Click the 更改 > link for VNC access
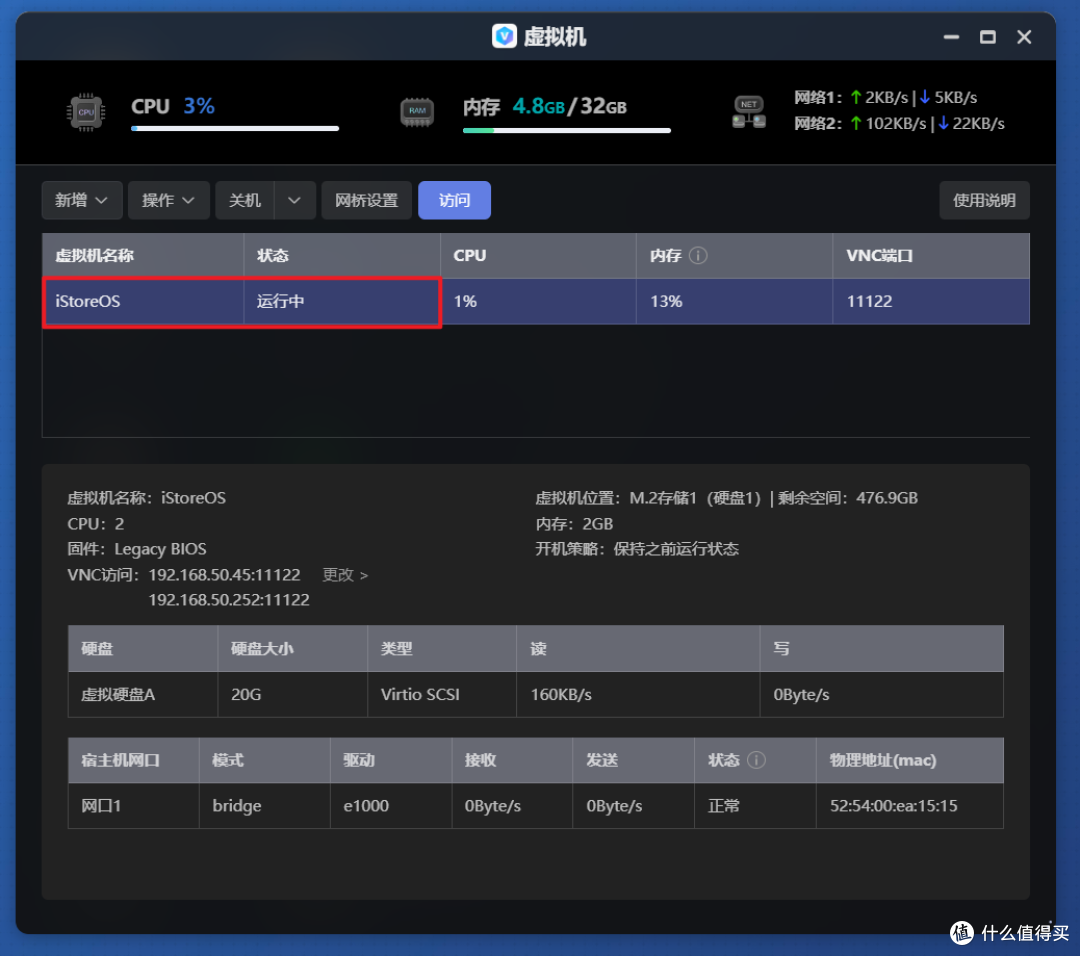1080x956 pixels. click(345, 574)
